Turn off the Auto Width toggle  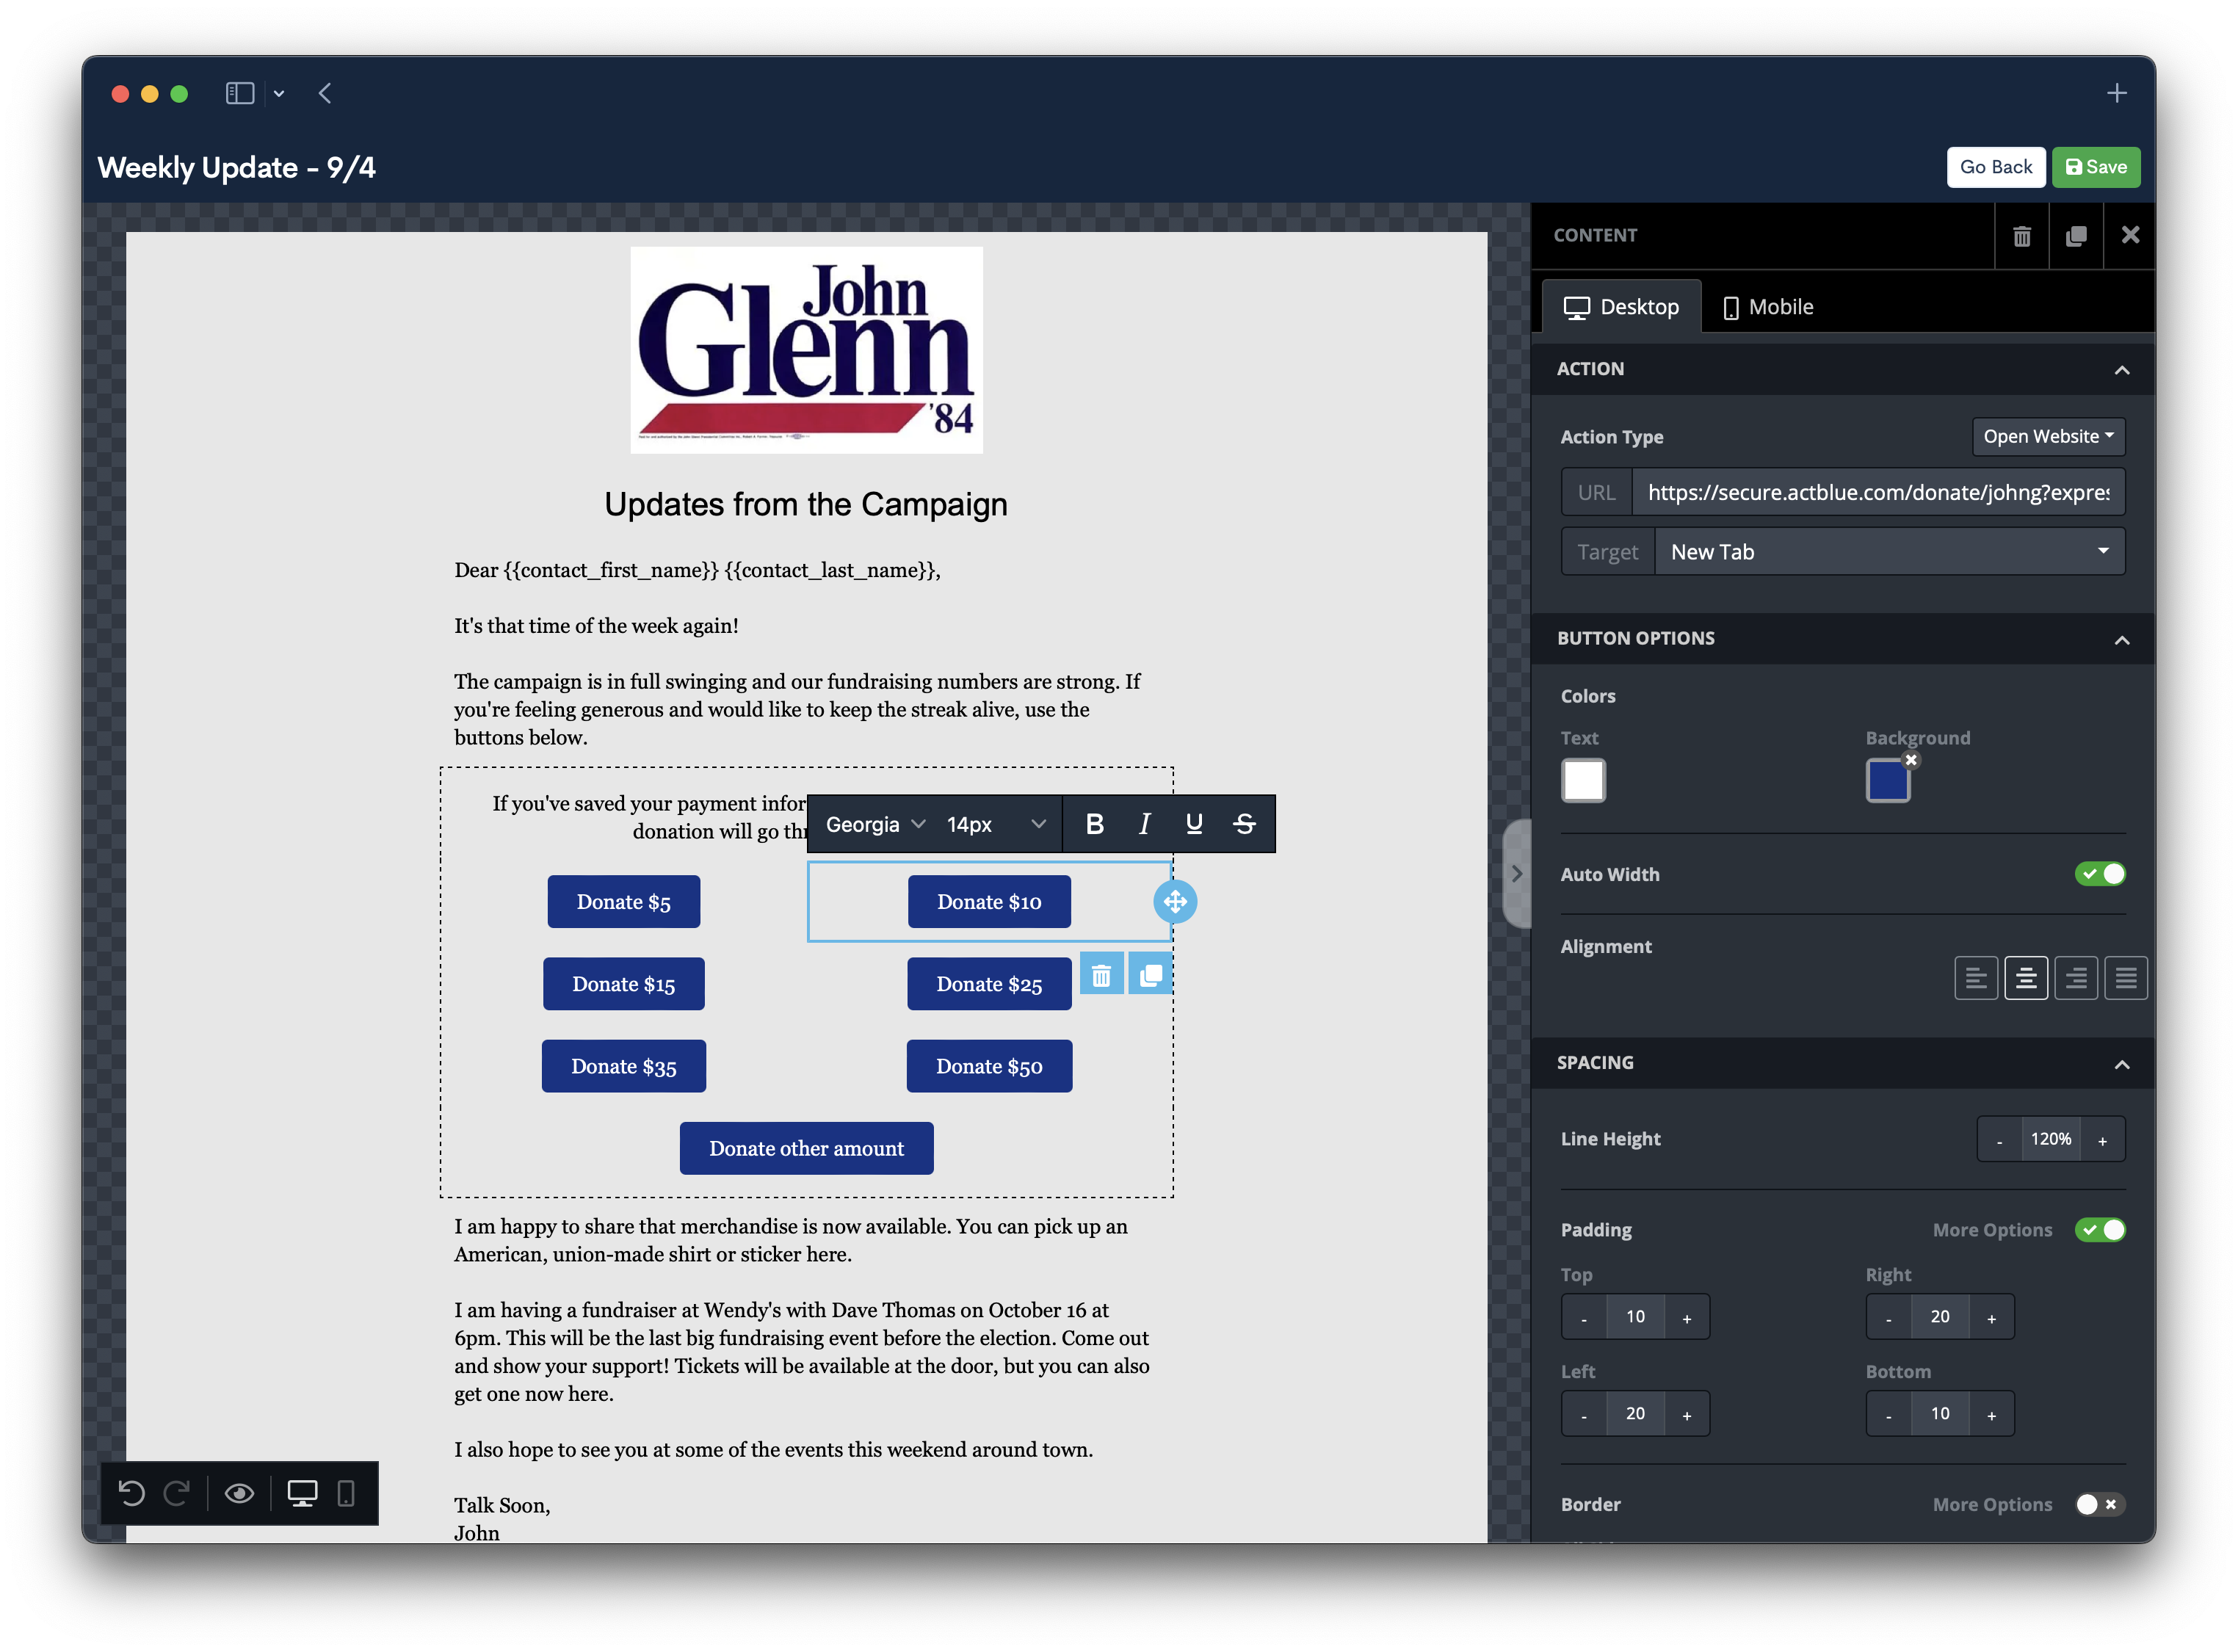pos(2100,874)
